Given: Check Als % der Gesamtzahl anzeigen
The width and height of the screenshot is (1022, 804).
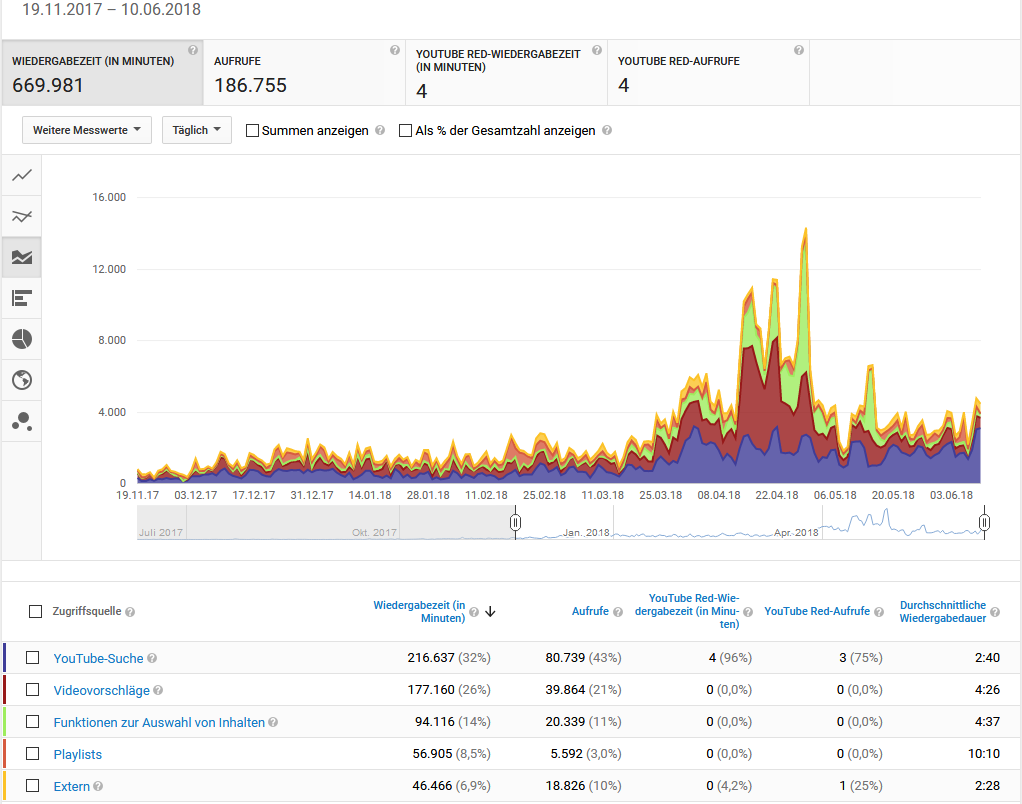Looking at the screenshot, I should (406, 131).
